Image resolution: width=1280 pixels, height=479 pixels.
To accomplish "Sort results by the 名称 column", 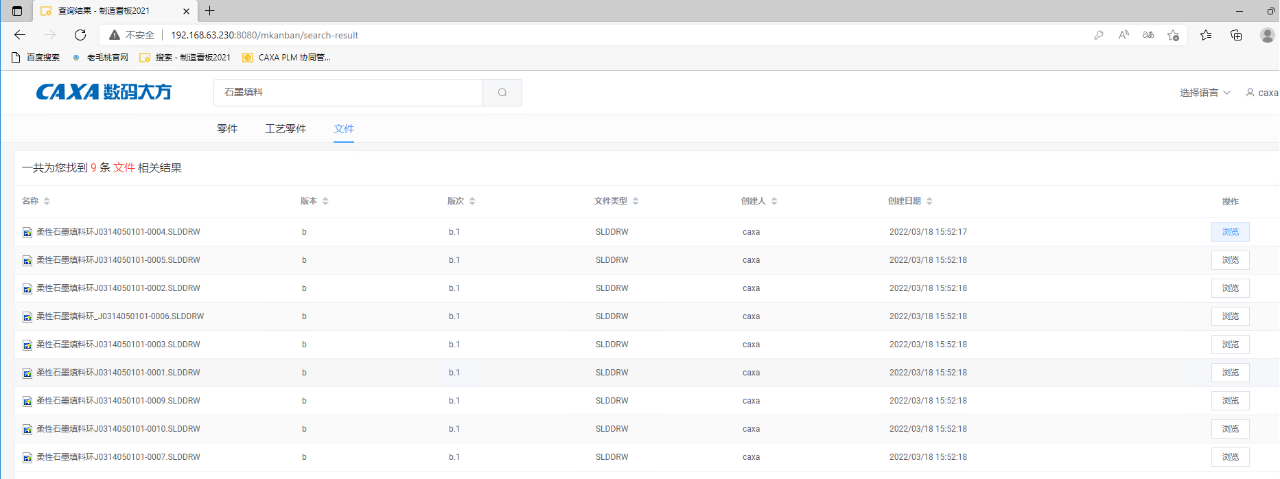I will (x=46, y=201).
